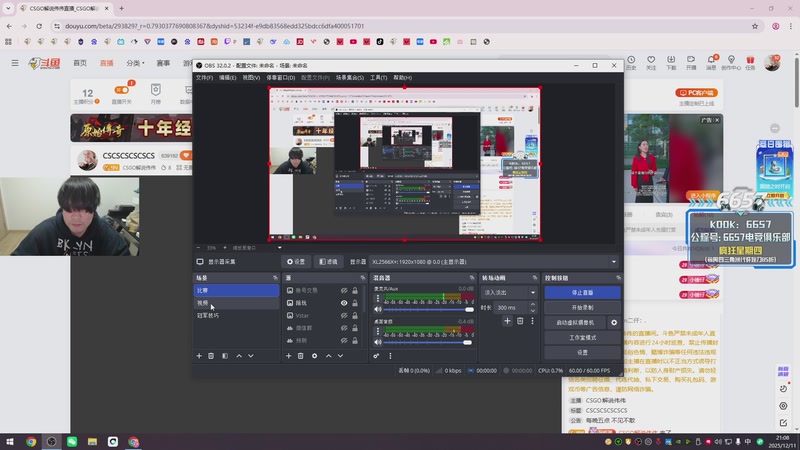Remove the scene transition with the trash icon
Screen dimensions: 800x450
520,321
